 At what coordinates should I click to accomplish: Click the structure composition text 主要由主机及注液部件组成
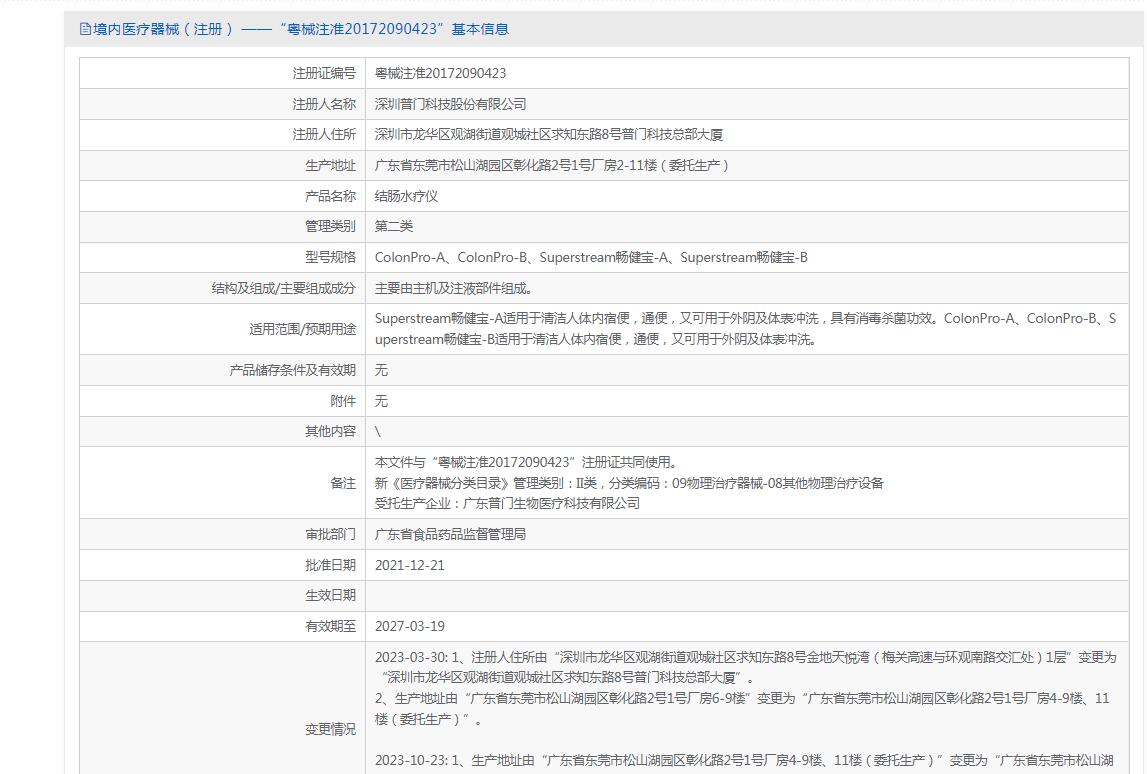pyautogui.click(x=454, y=289)
